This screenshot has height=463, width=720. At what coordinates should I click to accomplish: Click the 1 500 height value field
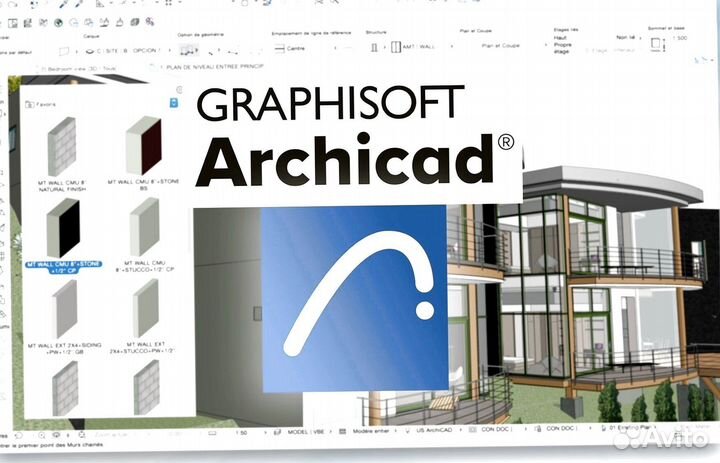coord(680,39)
